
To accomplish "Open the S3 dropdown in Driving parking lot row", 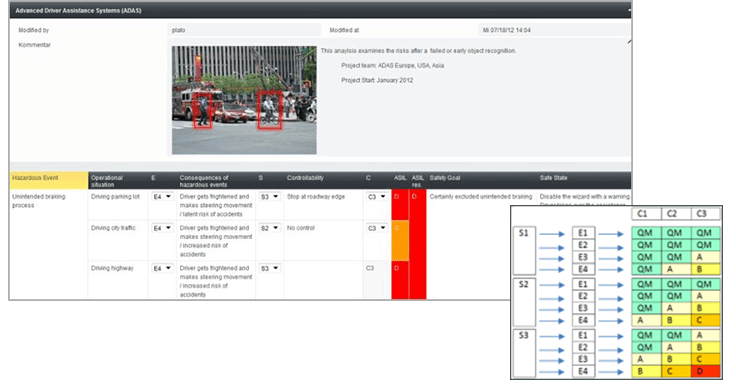I will pyautogui.click(x=269, y=197).
